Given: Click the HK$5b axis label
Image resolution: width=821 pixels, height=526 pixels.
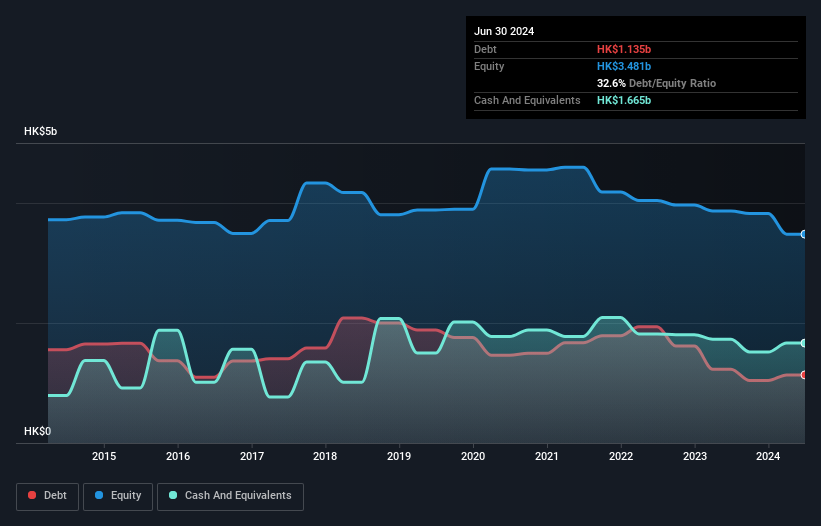Looking at the screenshot, I should (x=40, y=131).
